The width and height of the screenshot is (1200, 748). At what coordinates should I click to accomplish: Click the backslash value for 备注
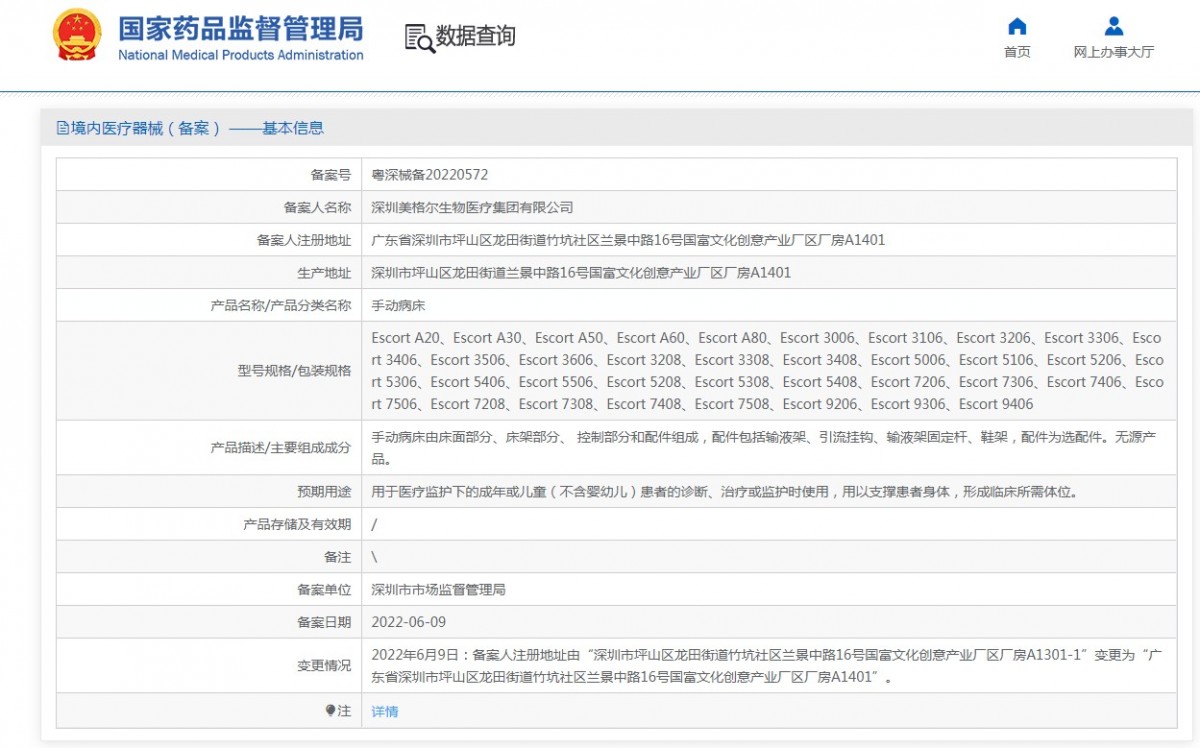point(374,557)
